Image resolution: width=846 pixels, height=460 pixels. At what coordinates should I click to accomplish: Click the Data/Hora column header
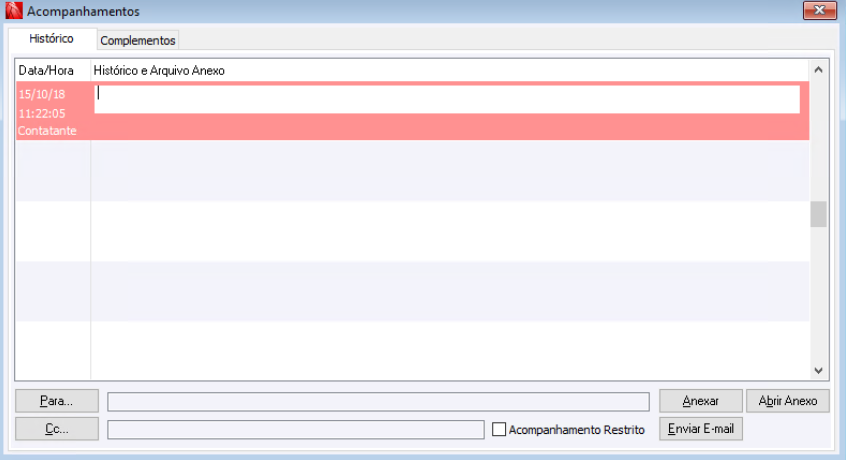[46, 71]
